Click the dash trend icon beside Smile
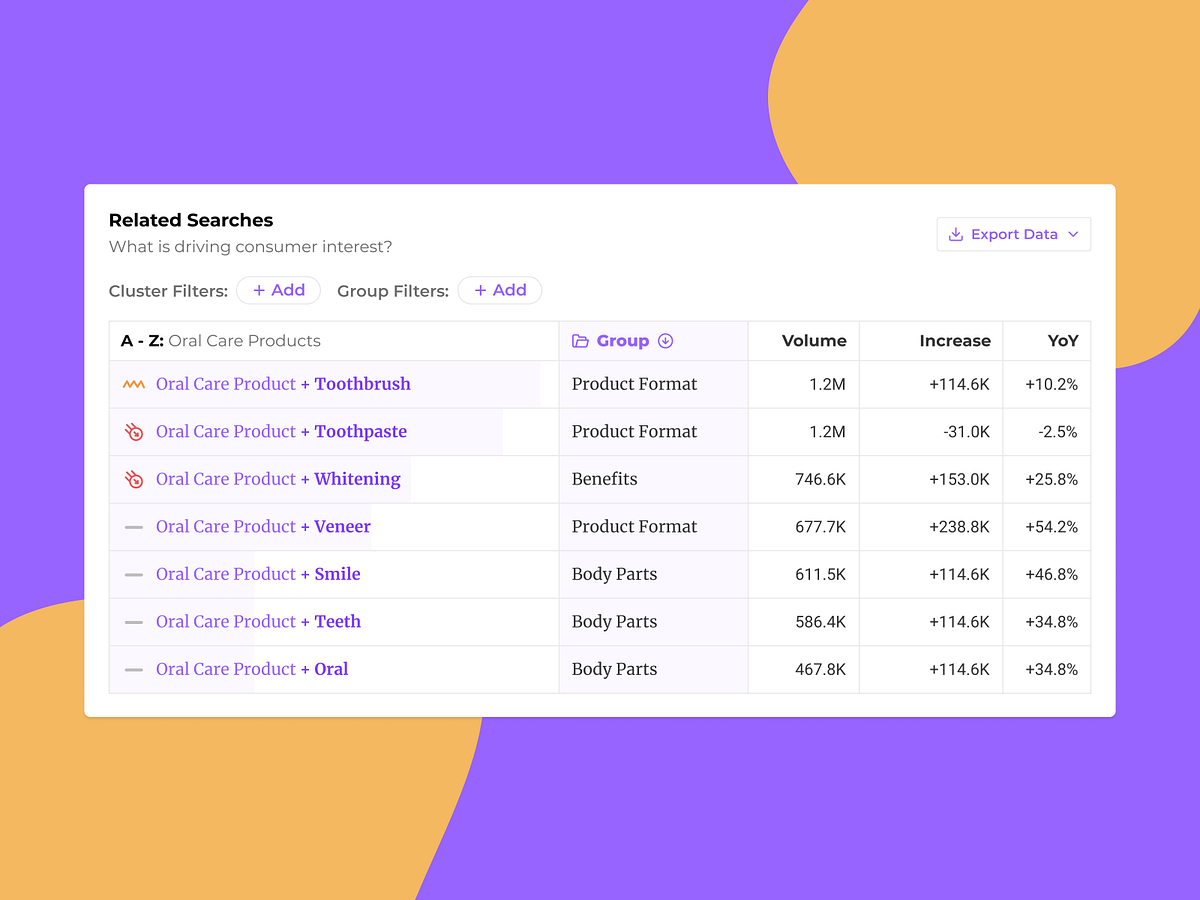Viewport: 1200px width, 900px height. [134, 574]
